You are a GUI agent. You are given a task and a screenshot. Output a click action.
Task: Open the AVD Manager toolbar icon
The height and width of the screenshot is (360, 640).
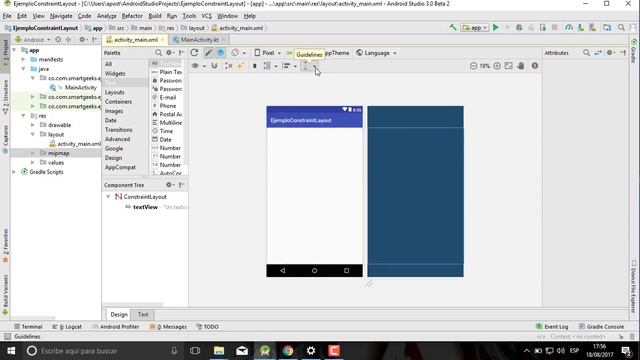coord(580,28)
